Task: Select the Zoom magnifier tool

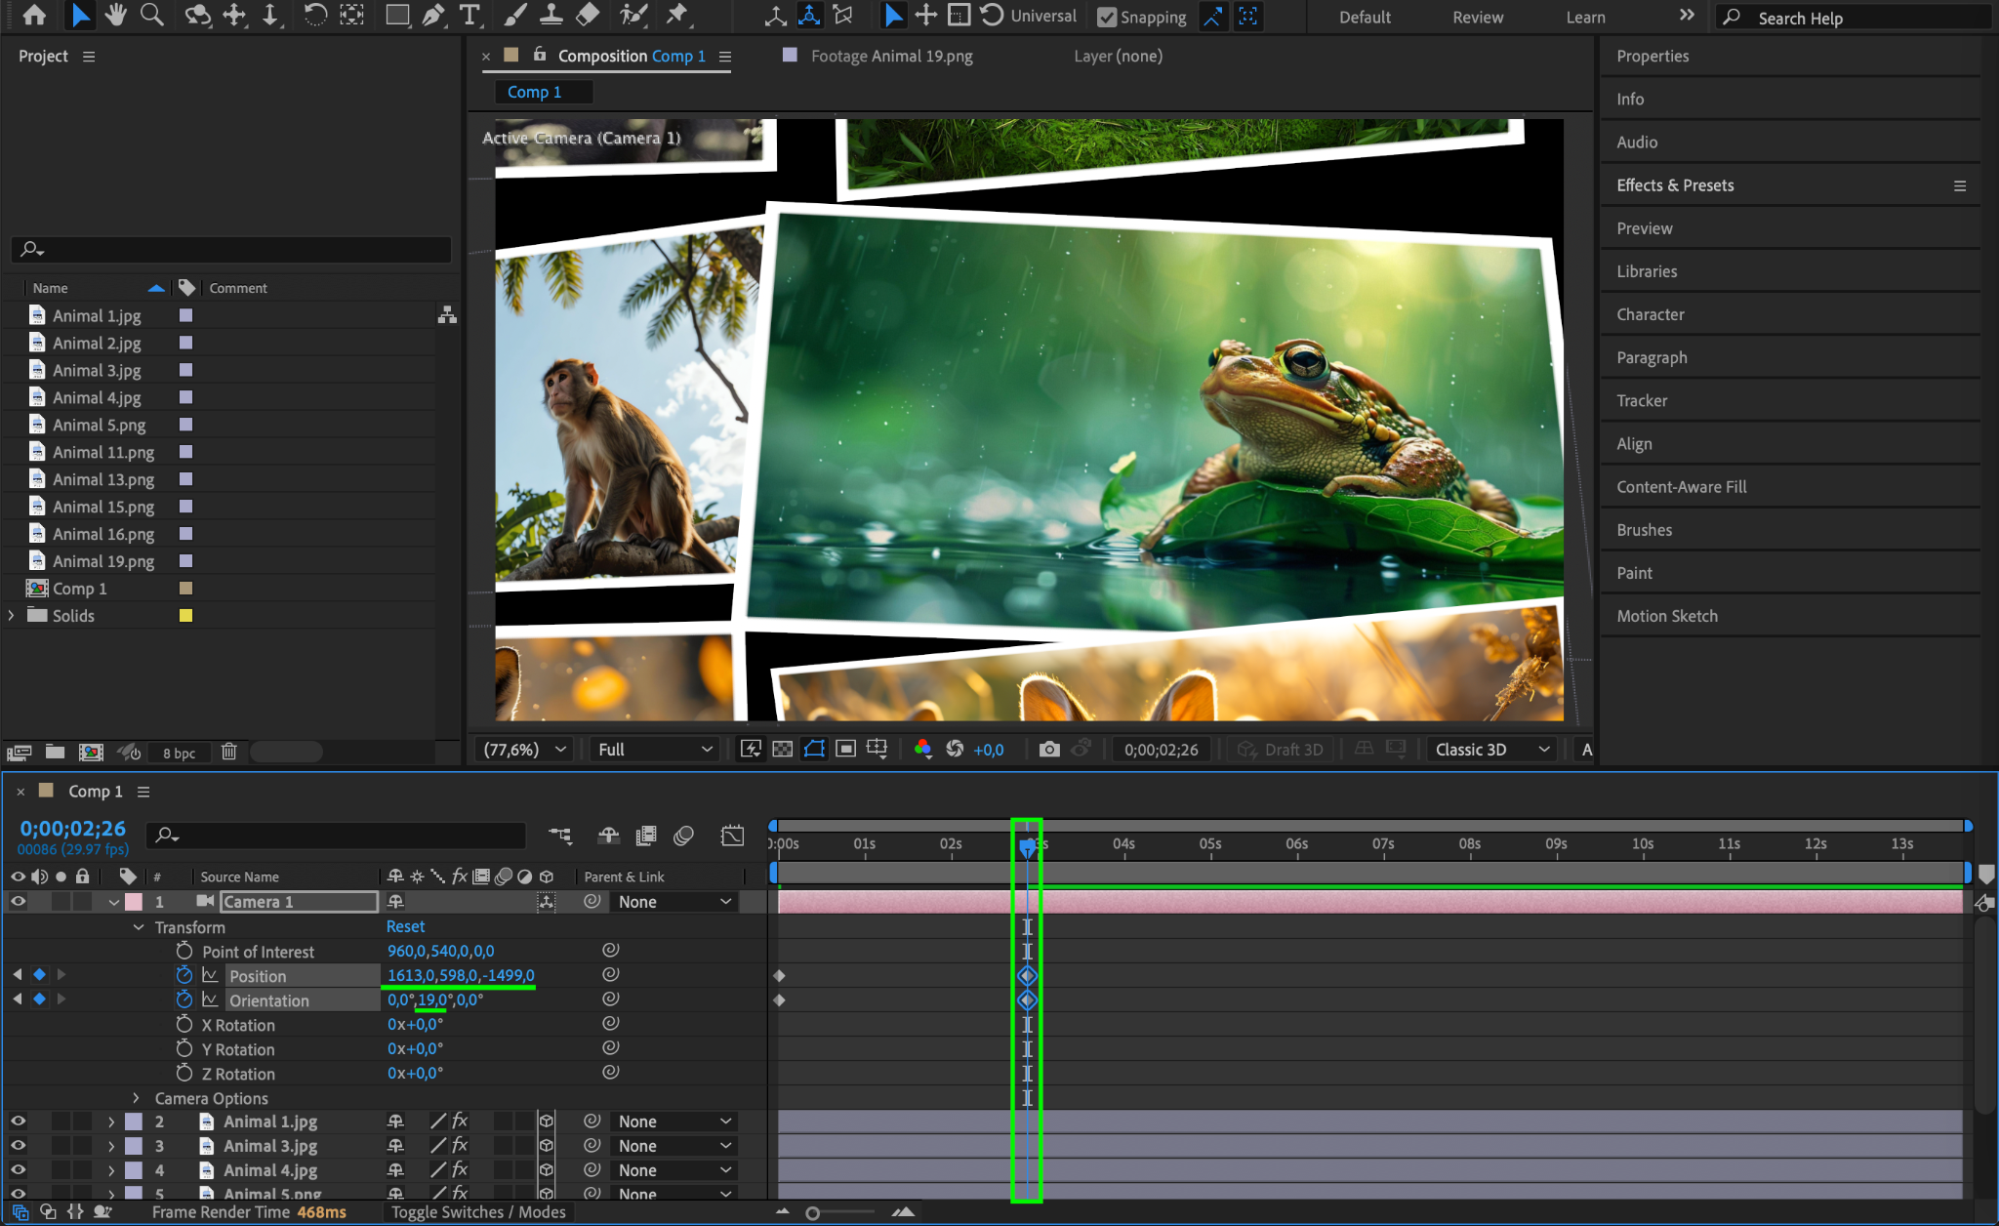Action: click(x=152, y=15)
